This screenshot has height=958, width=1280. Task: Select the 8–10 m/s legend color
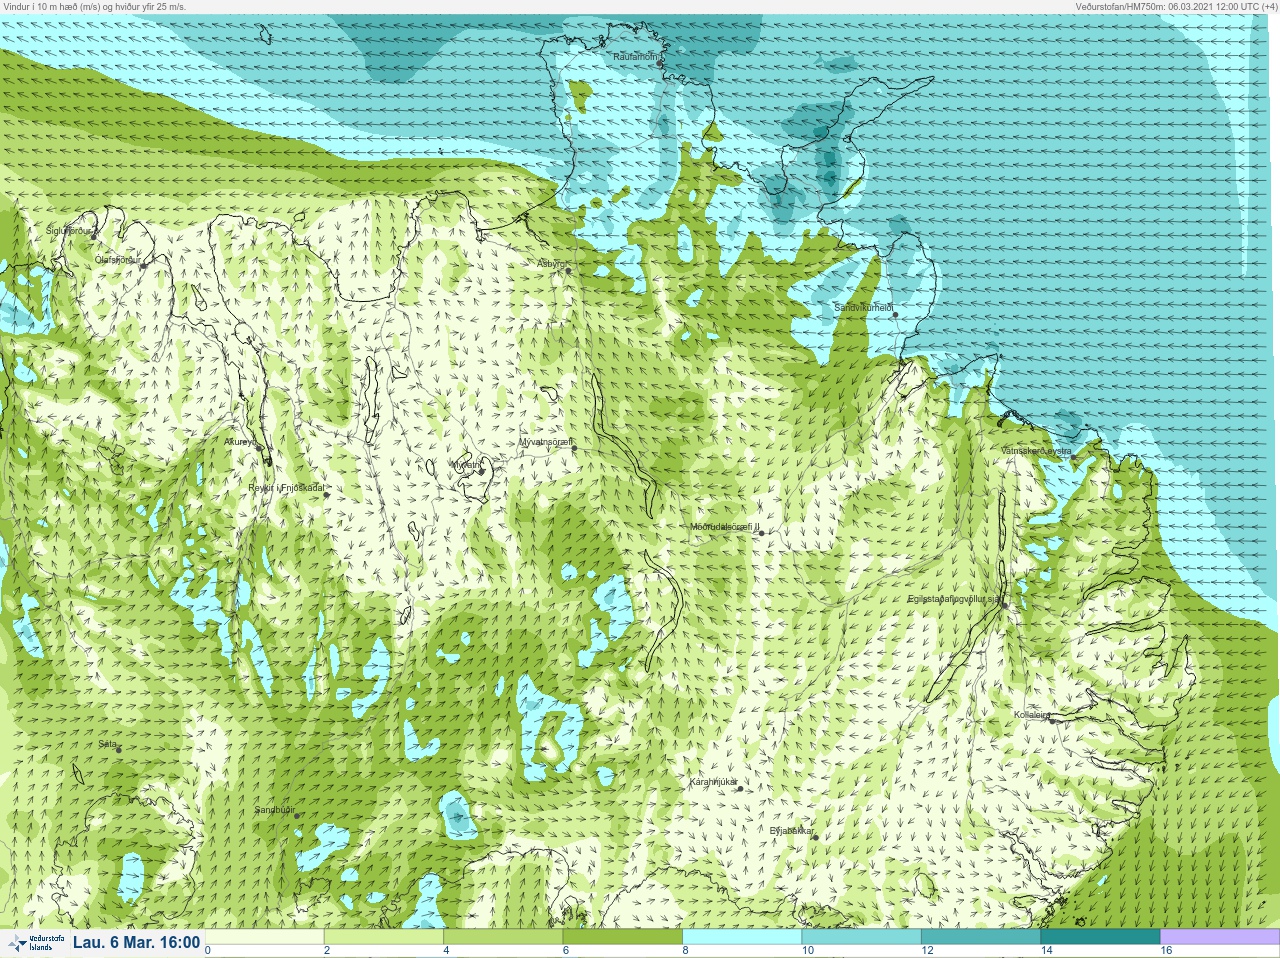(742, 937)
